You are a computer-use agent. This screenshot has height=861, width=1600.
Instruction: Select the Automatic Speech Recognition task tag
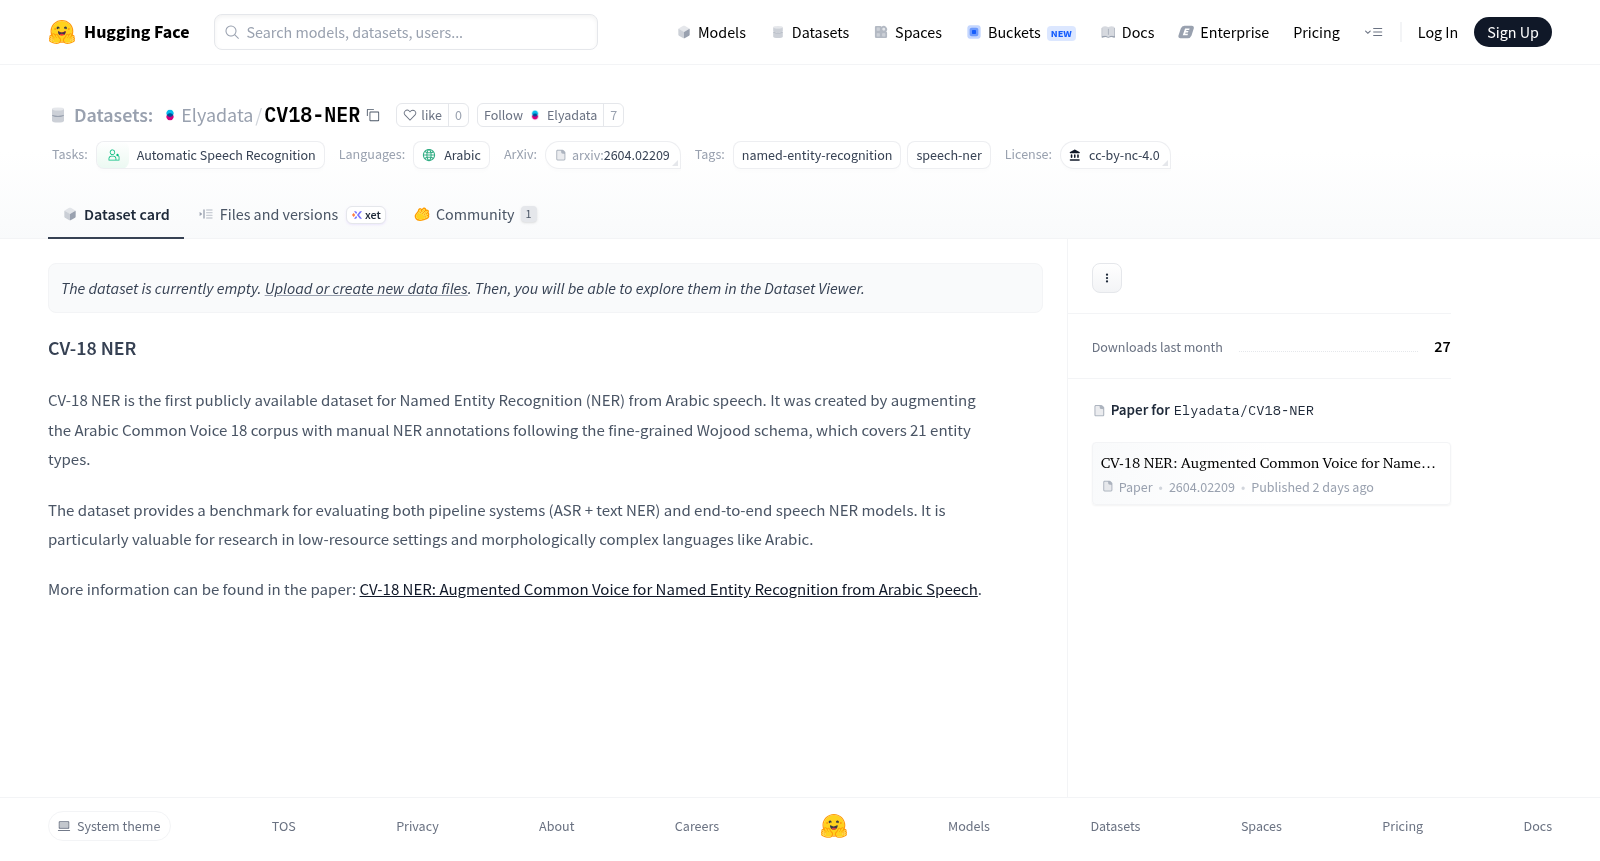click(x=211, y=155)
